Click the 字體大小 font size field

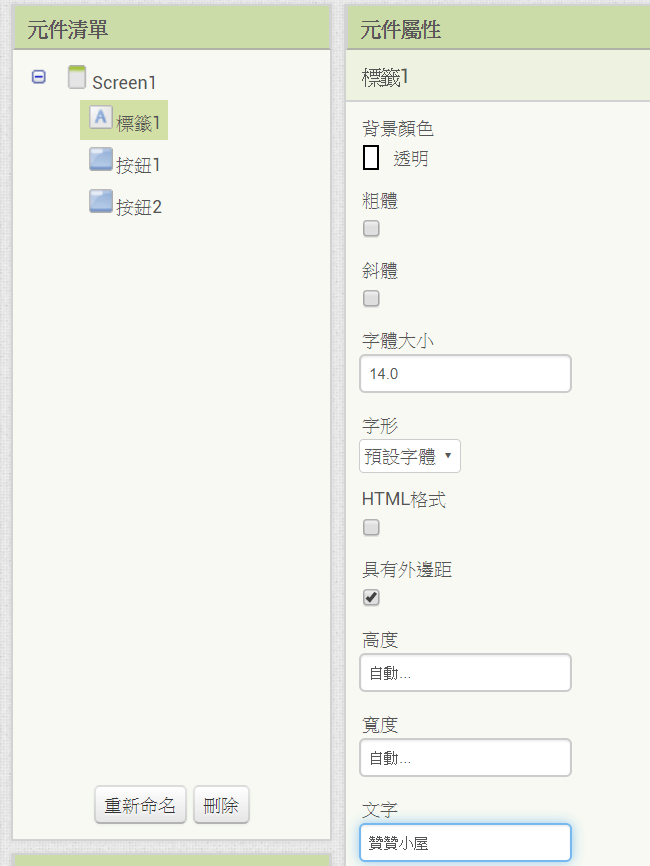point(465,374)
